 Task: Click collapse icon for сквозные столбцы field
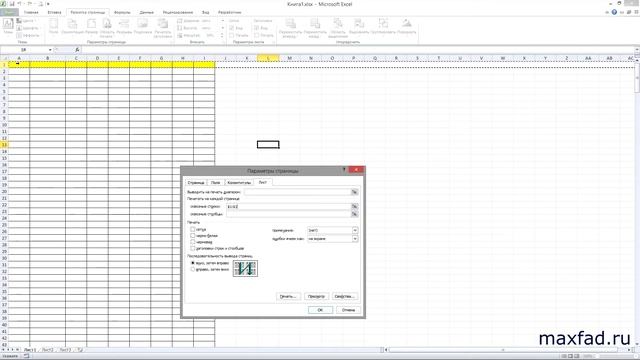pos(354,214)
